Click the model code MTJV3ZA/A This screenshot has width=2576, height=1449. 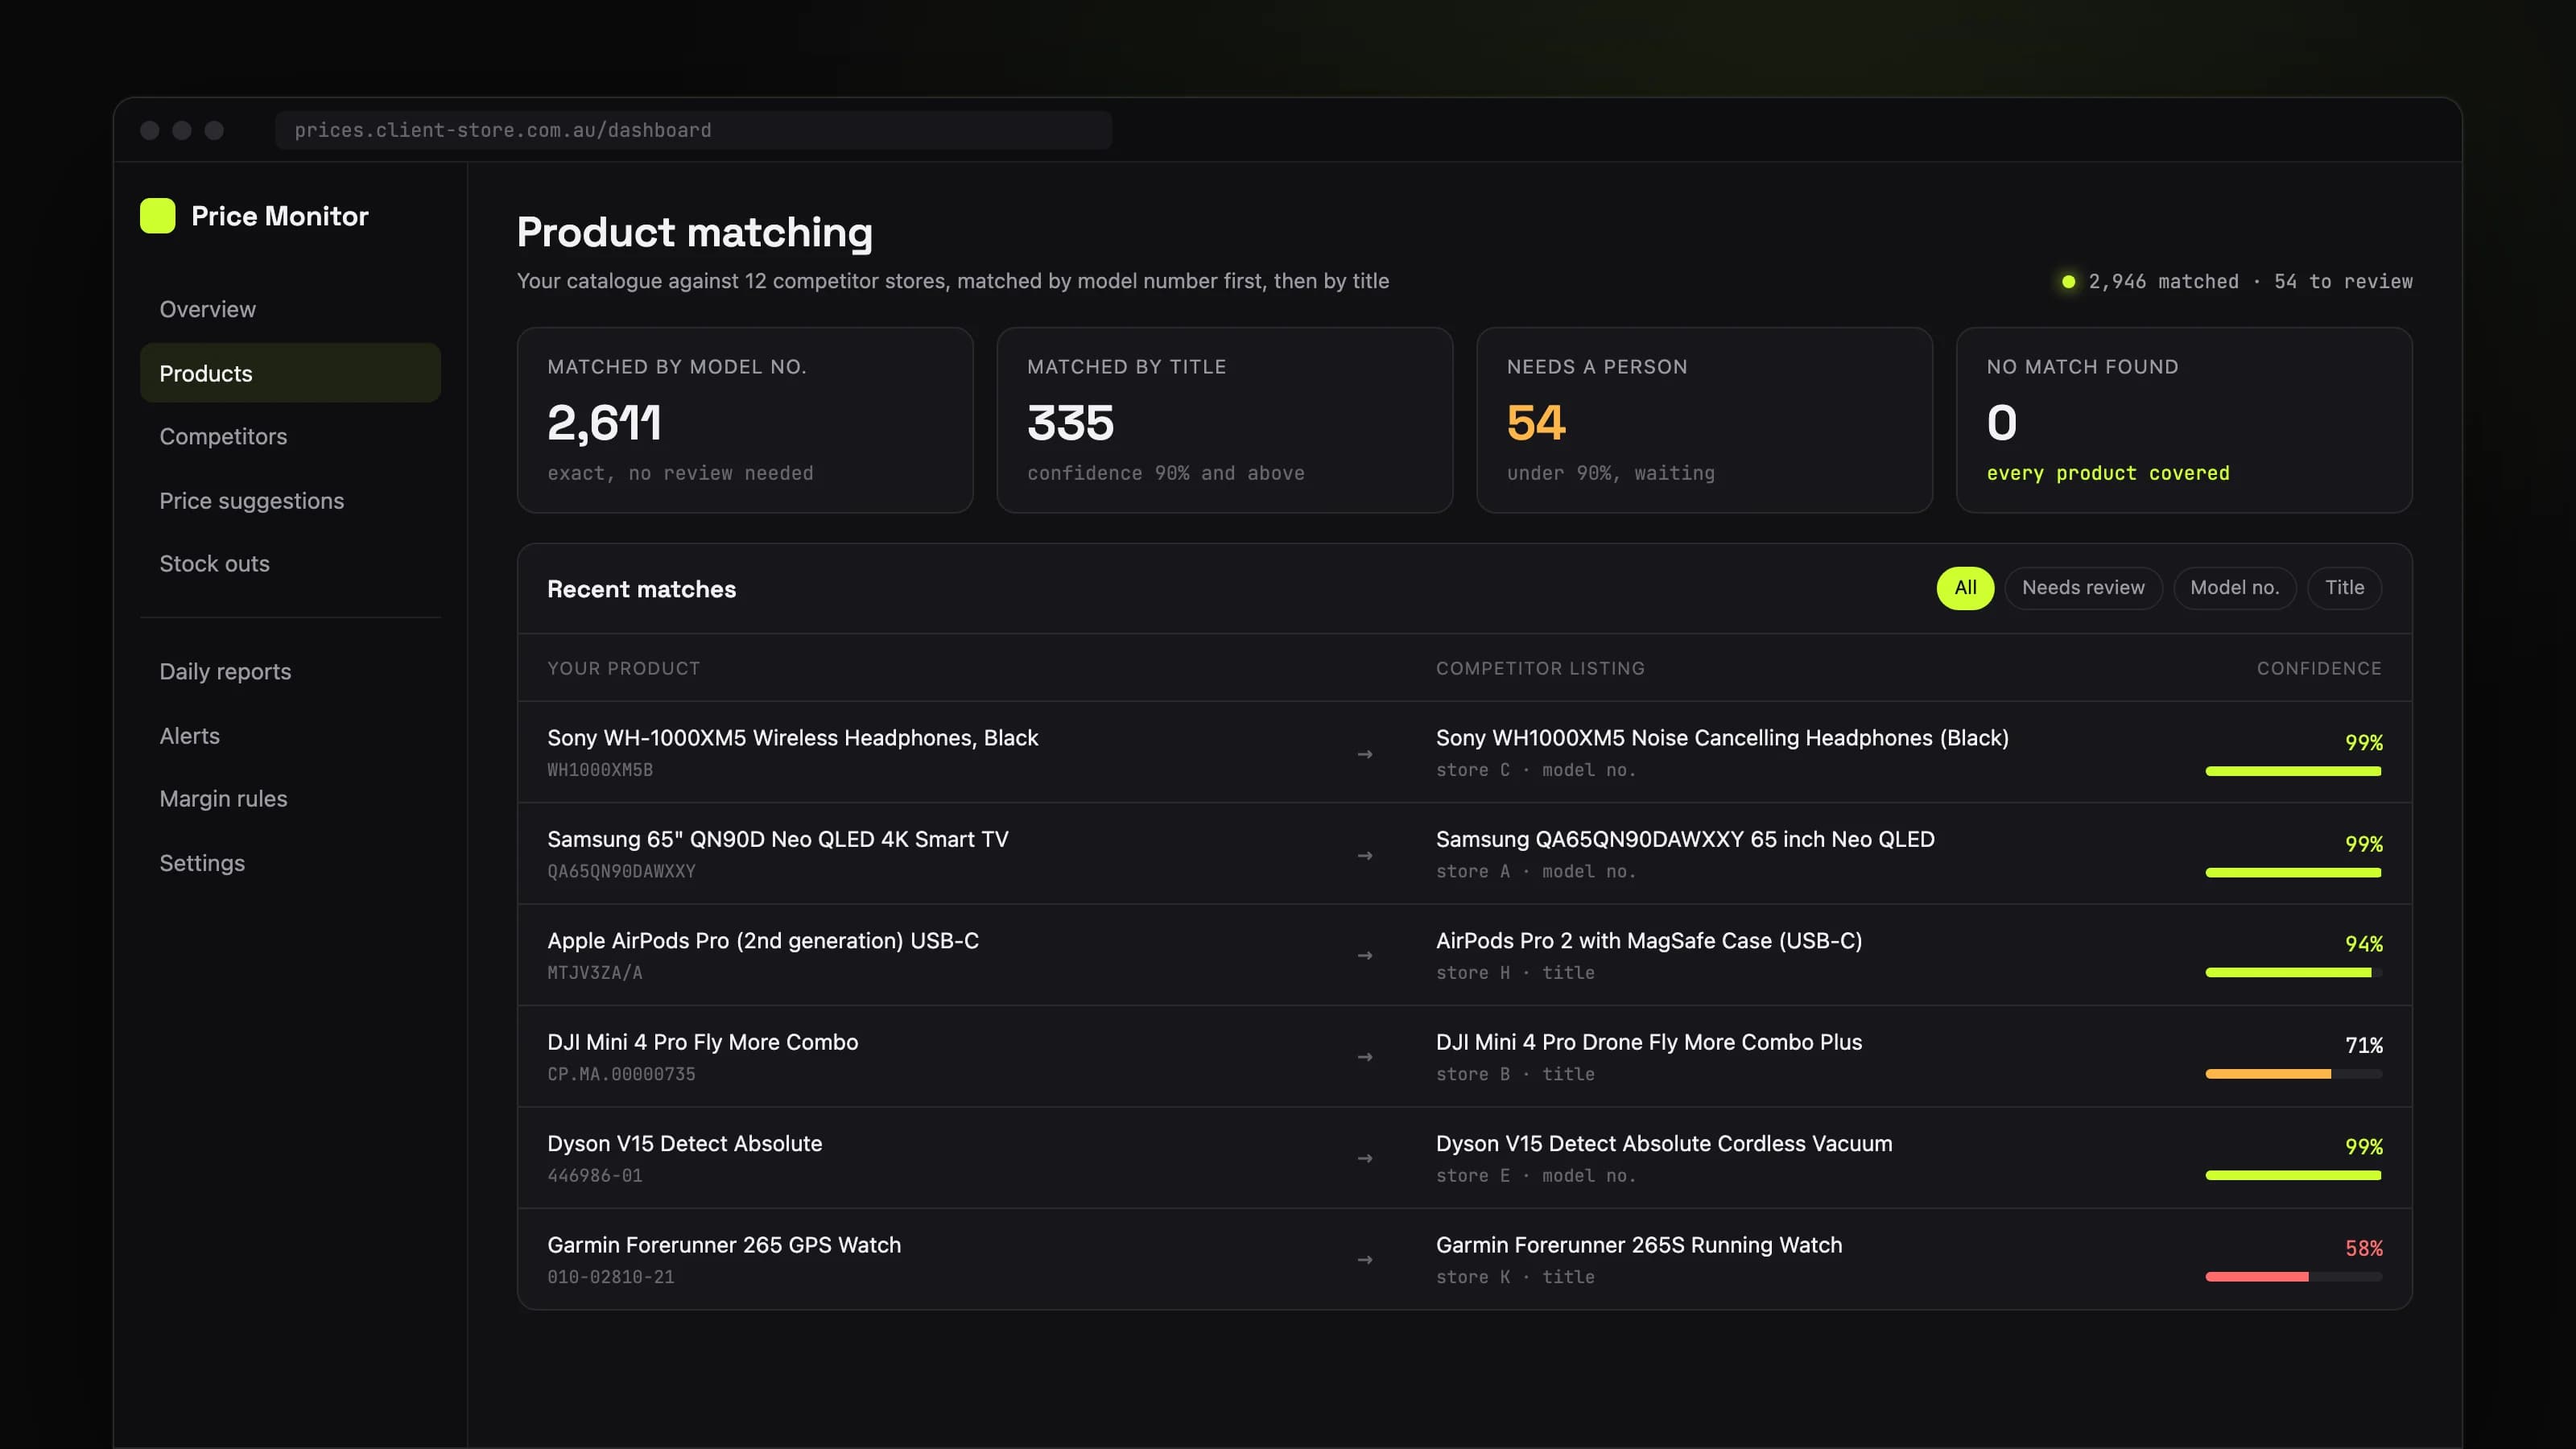594,973
